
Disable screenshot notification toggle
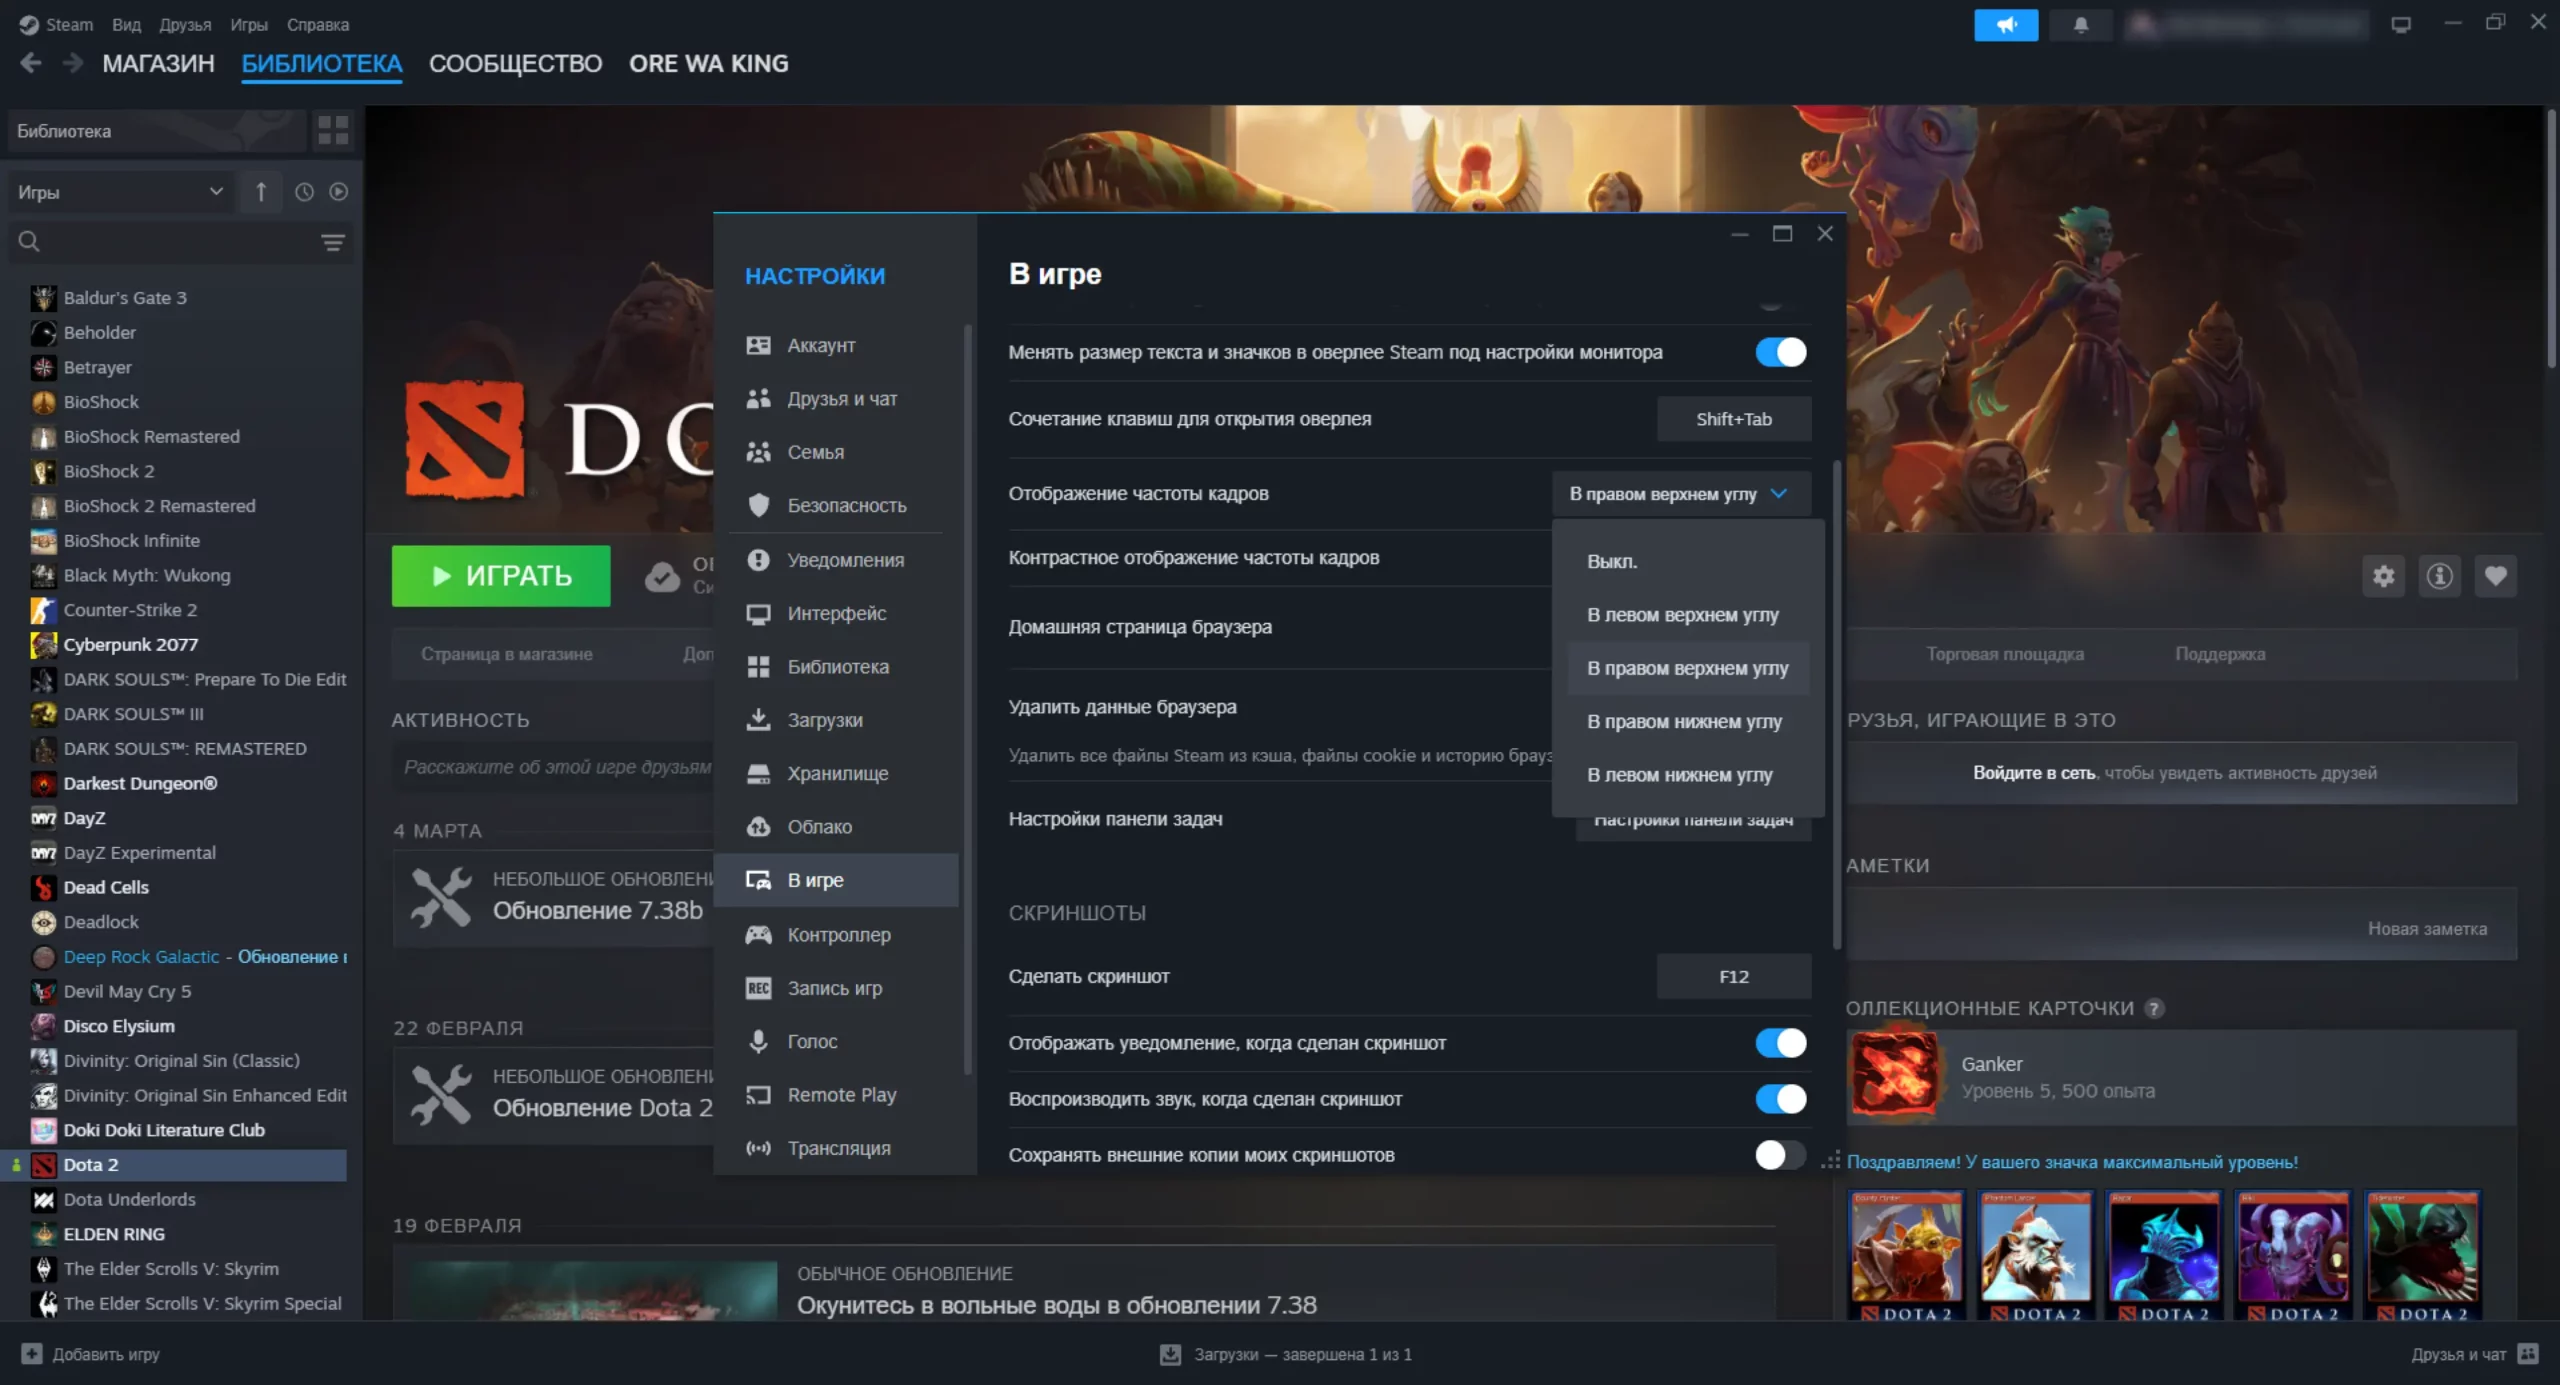click(x=1780, y=1043)
